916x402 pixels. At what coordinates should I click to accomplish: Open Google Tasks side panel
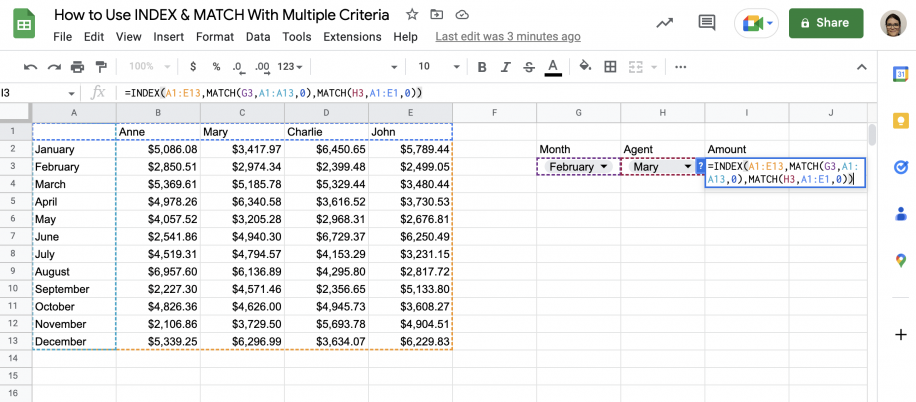pyautogui.click(x=900, y=167)
